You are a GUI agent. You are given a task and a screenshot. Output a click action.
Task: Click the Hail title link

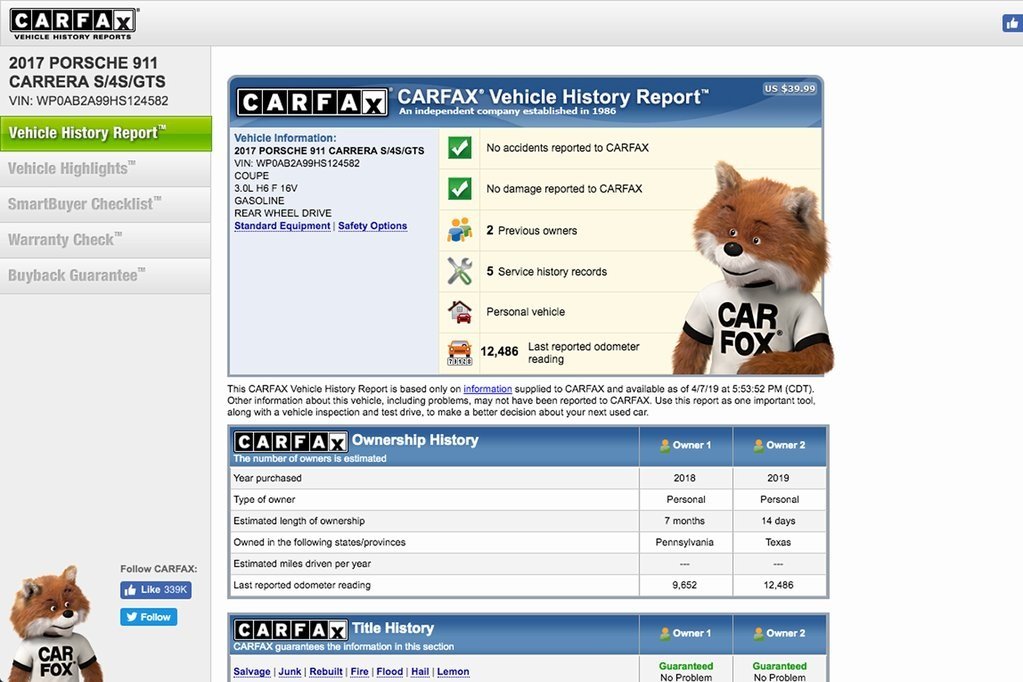tap(420, 672)
